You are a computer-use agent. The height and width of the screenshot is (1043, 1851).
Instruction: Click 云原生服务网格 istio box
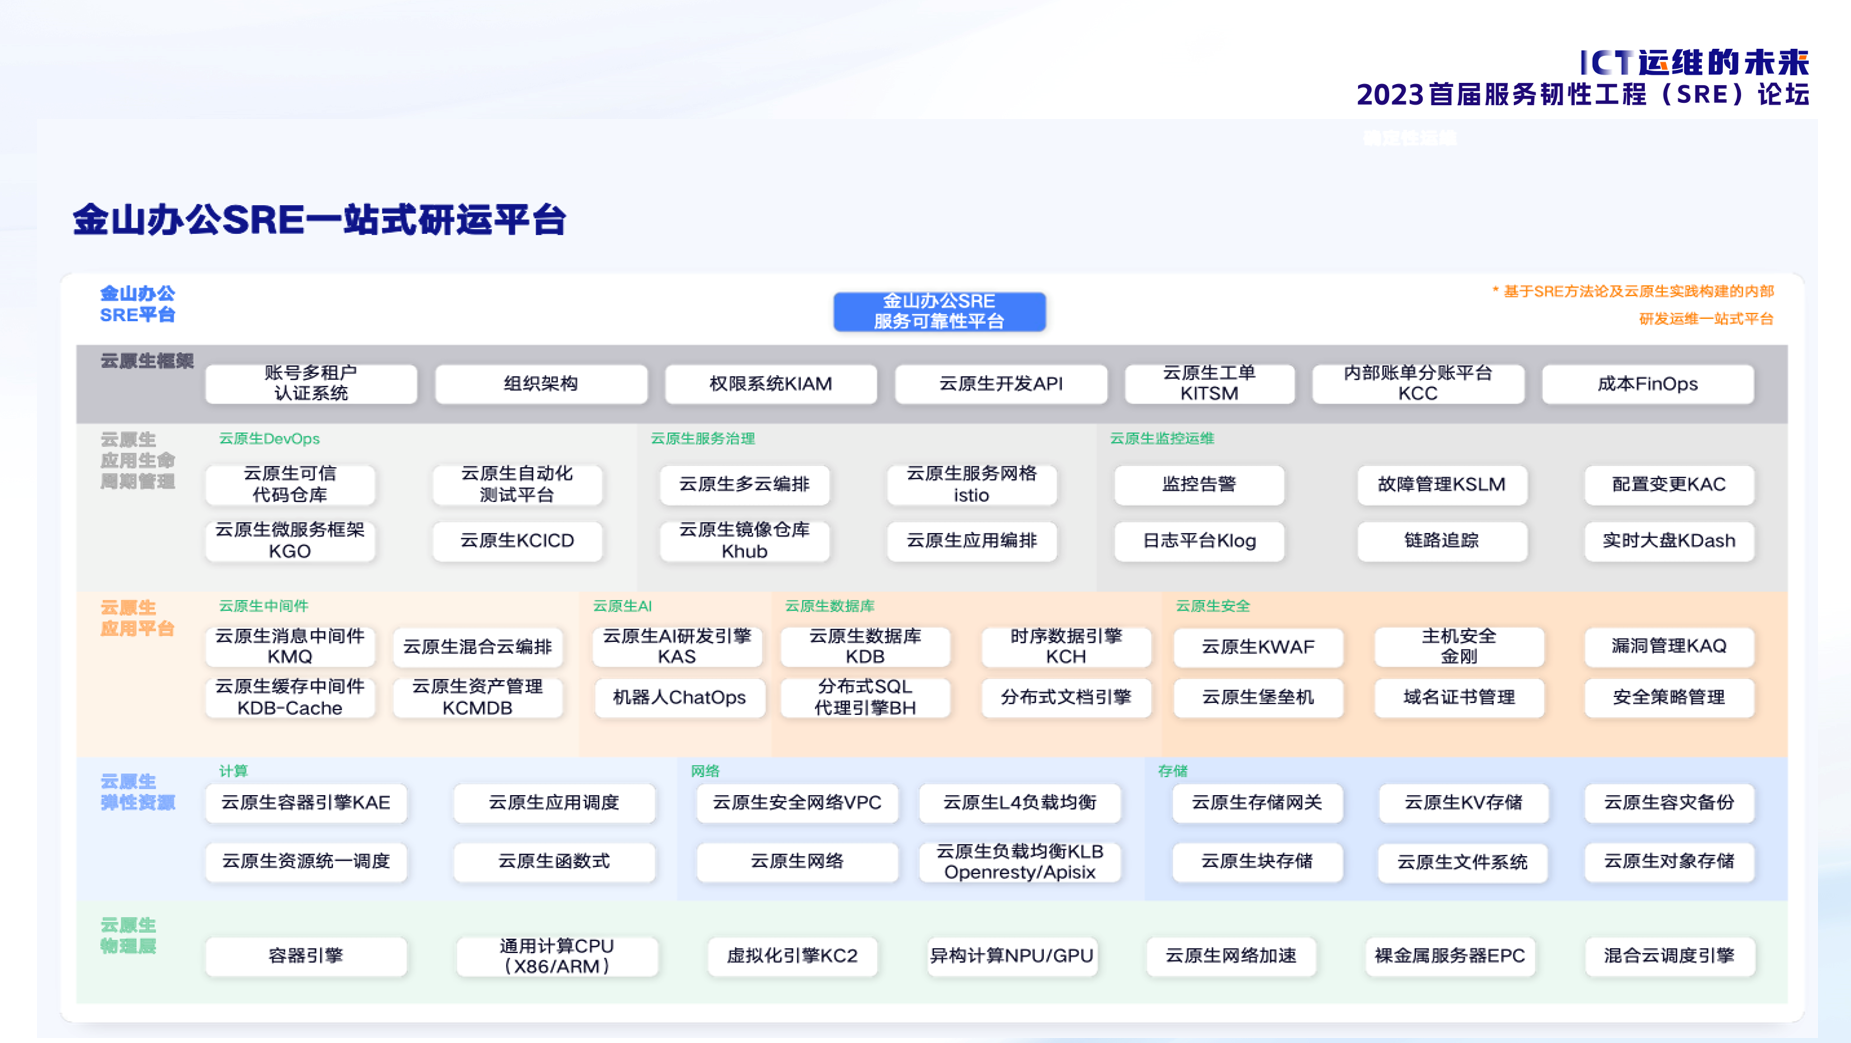click(971, 484)
